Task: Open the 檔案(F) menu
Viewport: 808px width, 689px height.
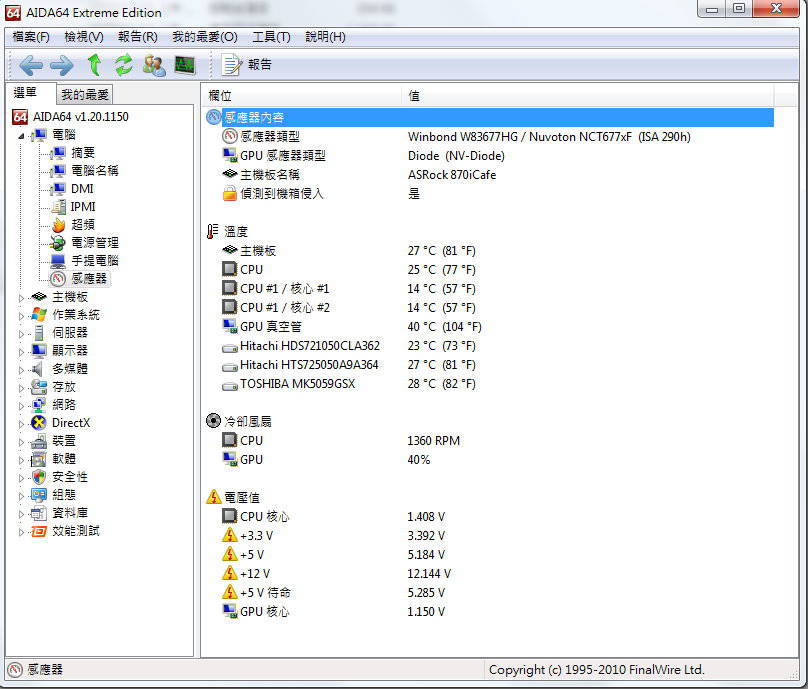Action: [x=31, y=37]
